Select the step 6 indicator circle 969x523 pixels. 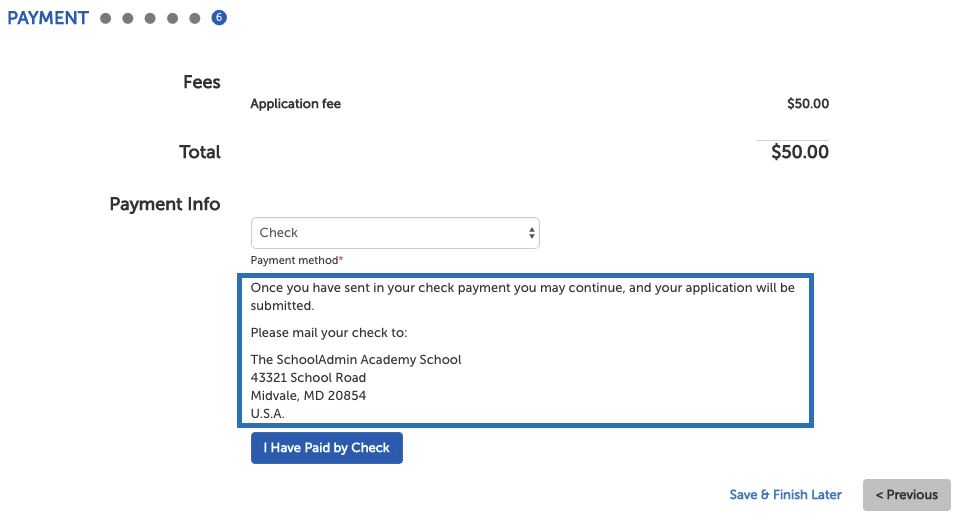(219, 18)
